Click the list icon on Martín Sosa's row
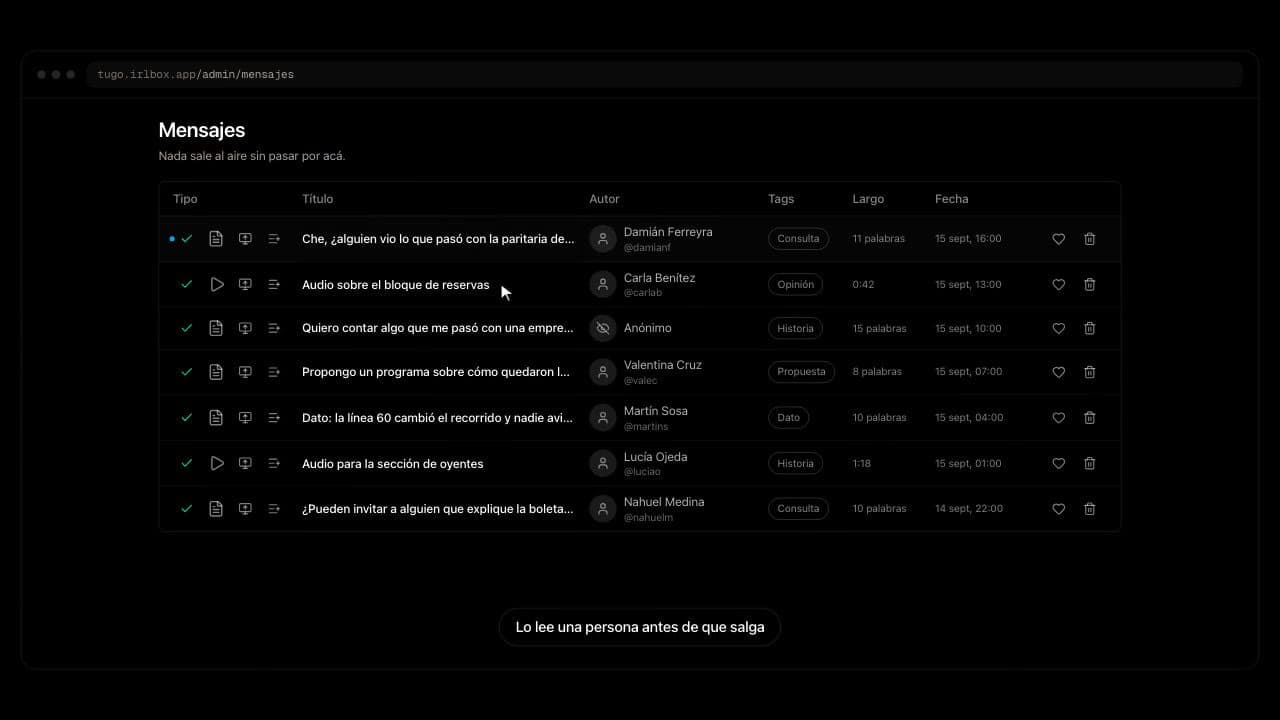Image resolution: width=1280 pixels, height=720 pixels. point(274,418)
